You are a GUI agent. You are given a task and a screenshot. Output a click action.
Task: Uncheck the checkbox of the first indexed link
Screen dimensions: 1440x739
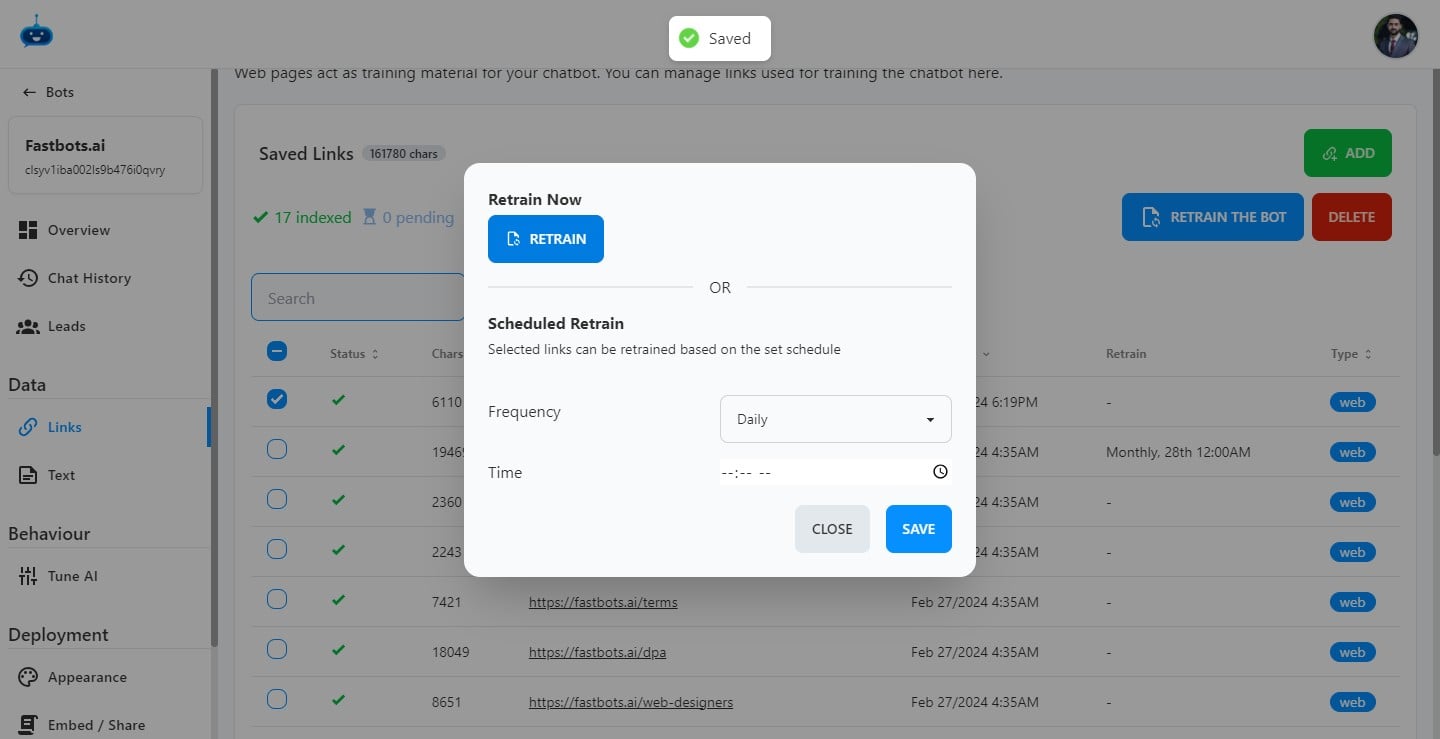(x=276, y=399)
